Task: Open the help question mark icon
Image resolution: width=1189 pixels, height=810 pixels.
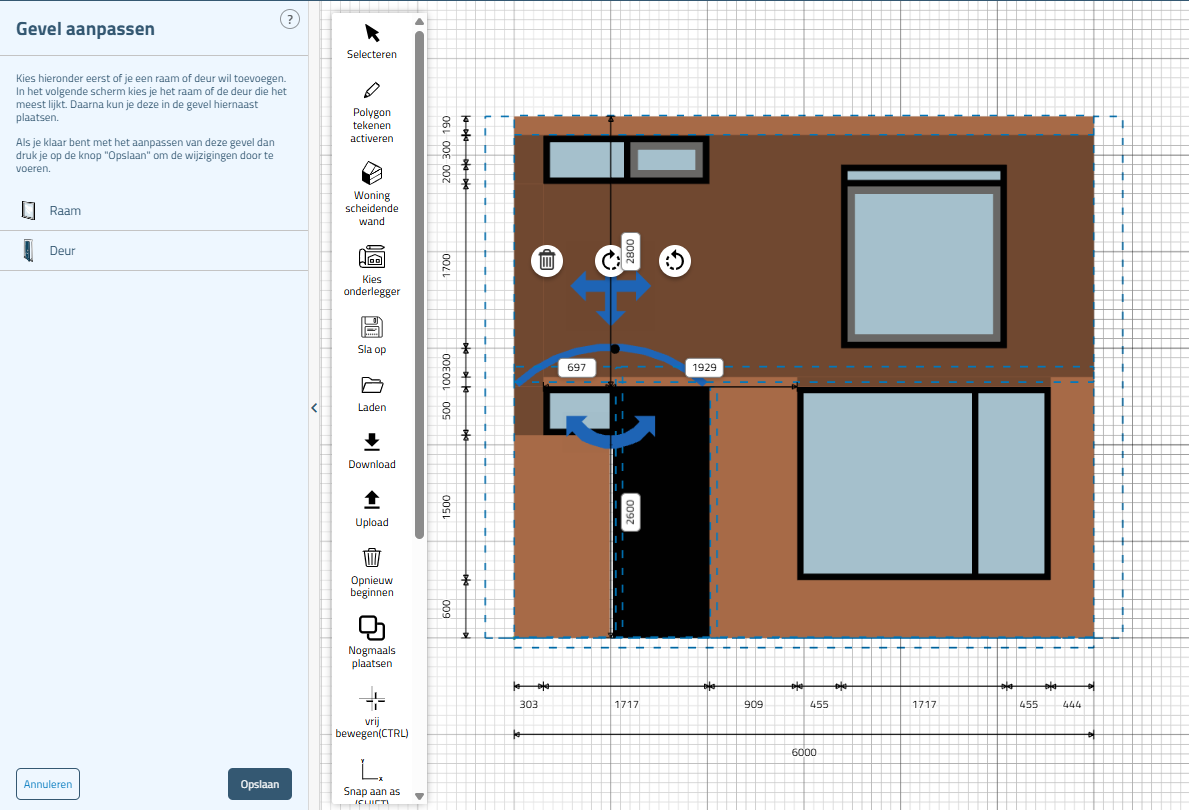Action: (x=290, y=18)
